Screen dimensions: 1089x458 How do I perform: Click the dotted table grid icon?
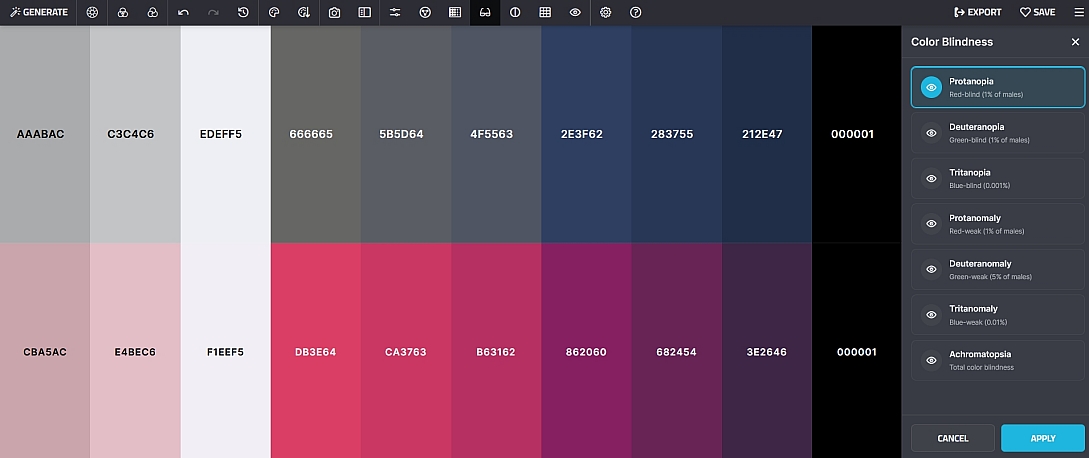click(455, 13)
